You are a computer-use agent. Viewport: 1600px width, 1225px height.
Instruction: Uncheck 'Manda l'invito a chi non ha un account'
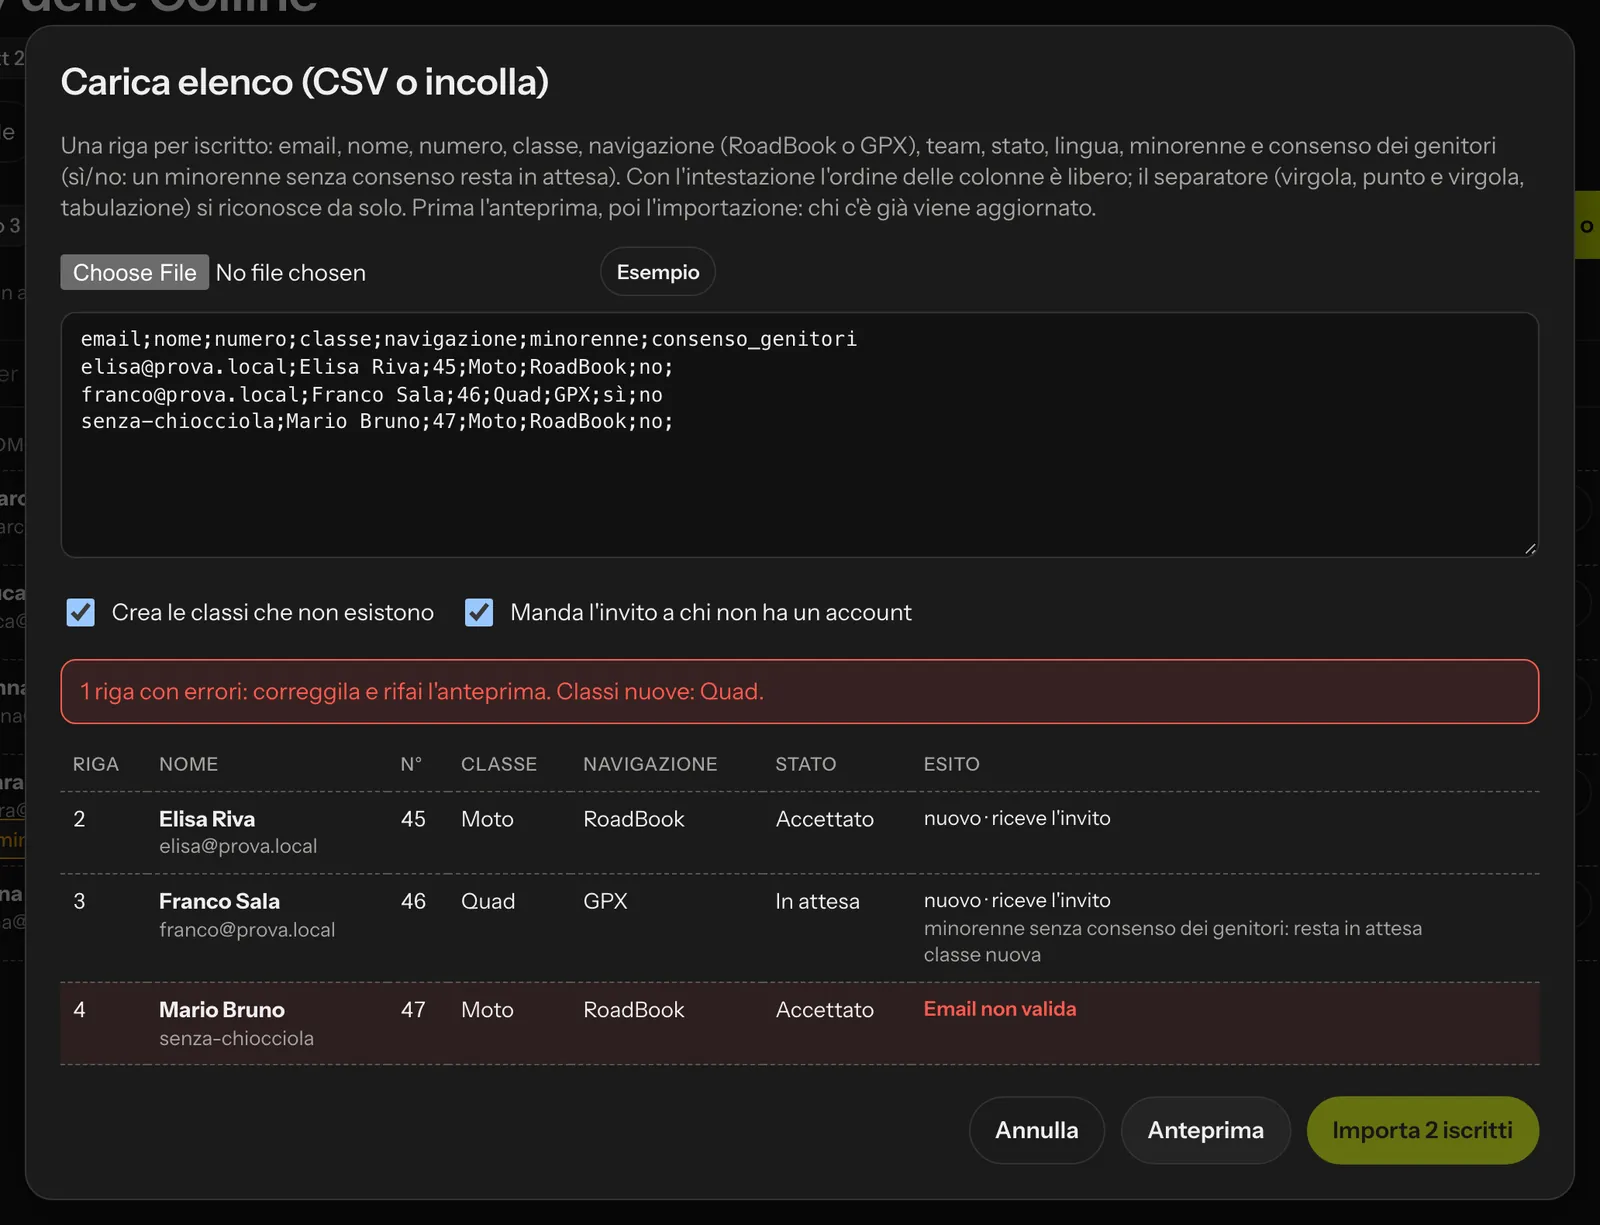479,612
